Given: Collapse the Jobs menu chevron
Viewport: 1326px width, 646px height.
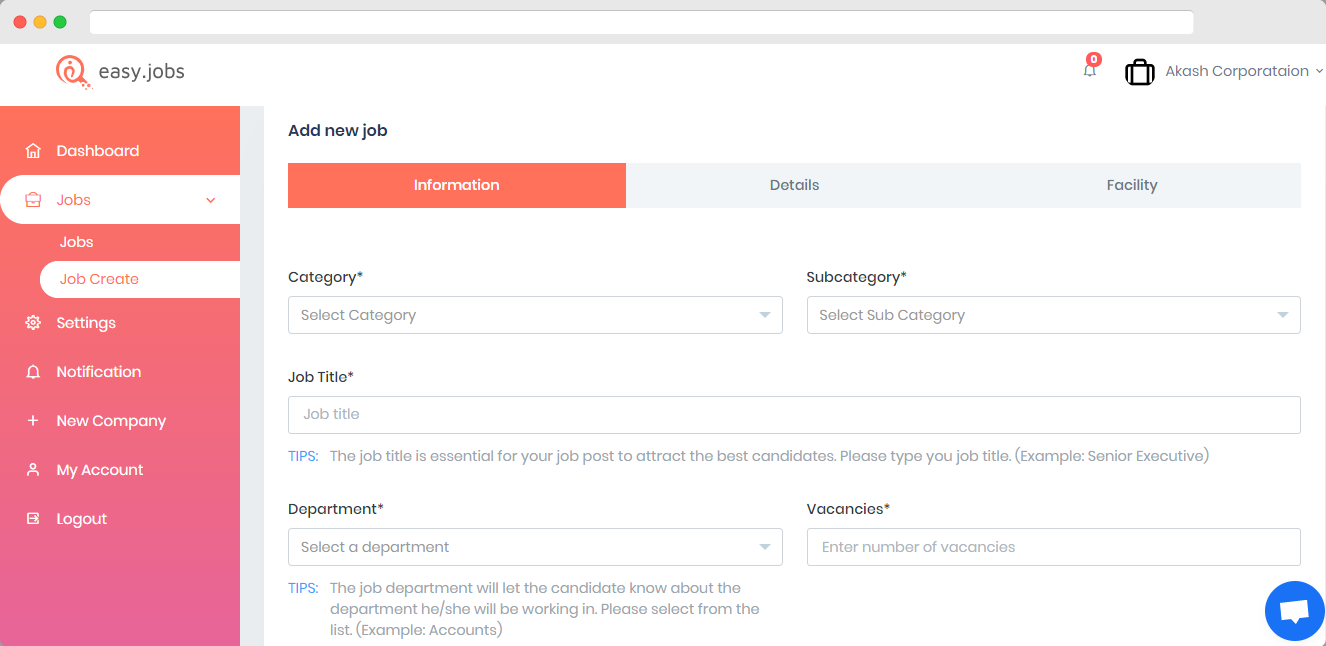Looking at the screenshot, I should coord(210,200).
